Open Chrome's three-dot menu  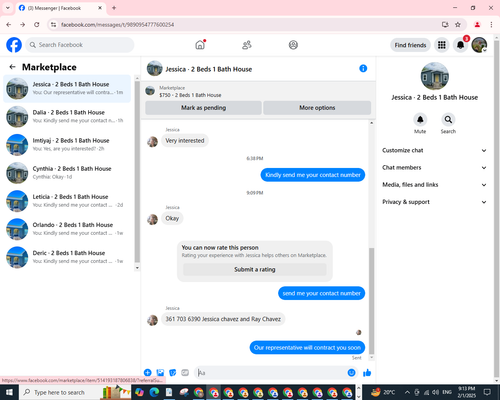(491, 25)
